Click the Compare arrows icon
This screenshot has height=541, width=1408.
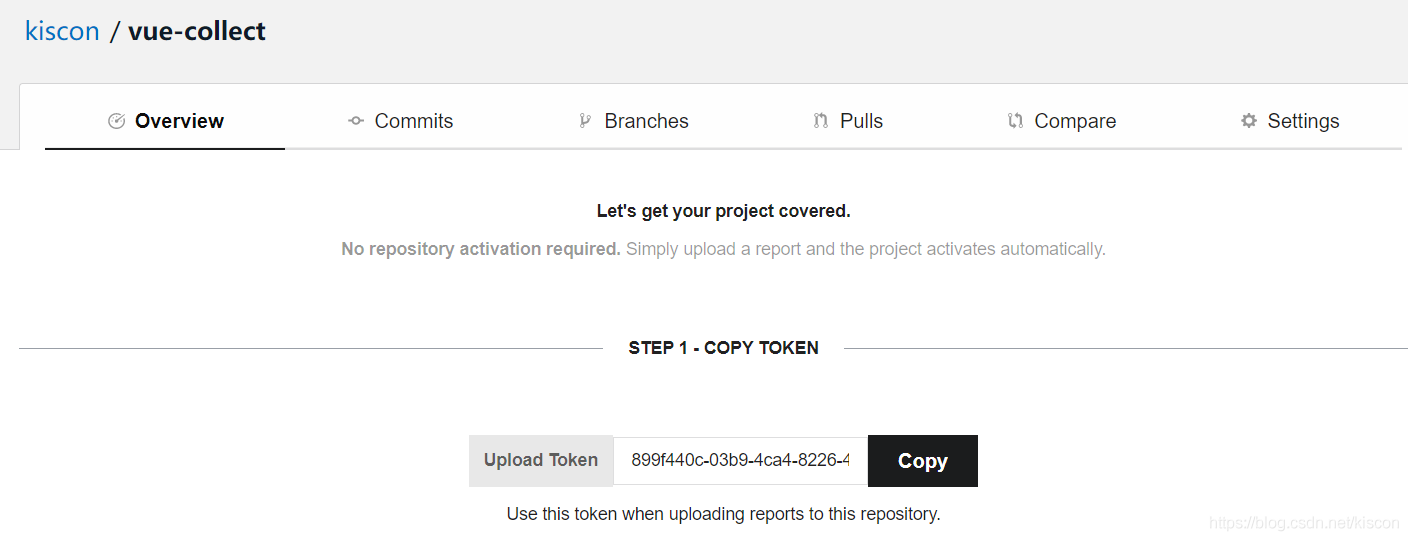click(x=1015, y=121)
